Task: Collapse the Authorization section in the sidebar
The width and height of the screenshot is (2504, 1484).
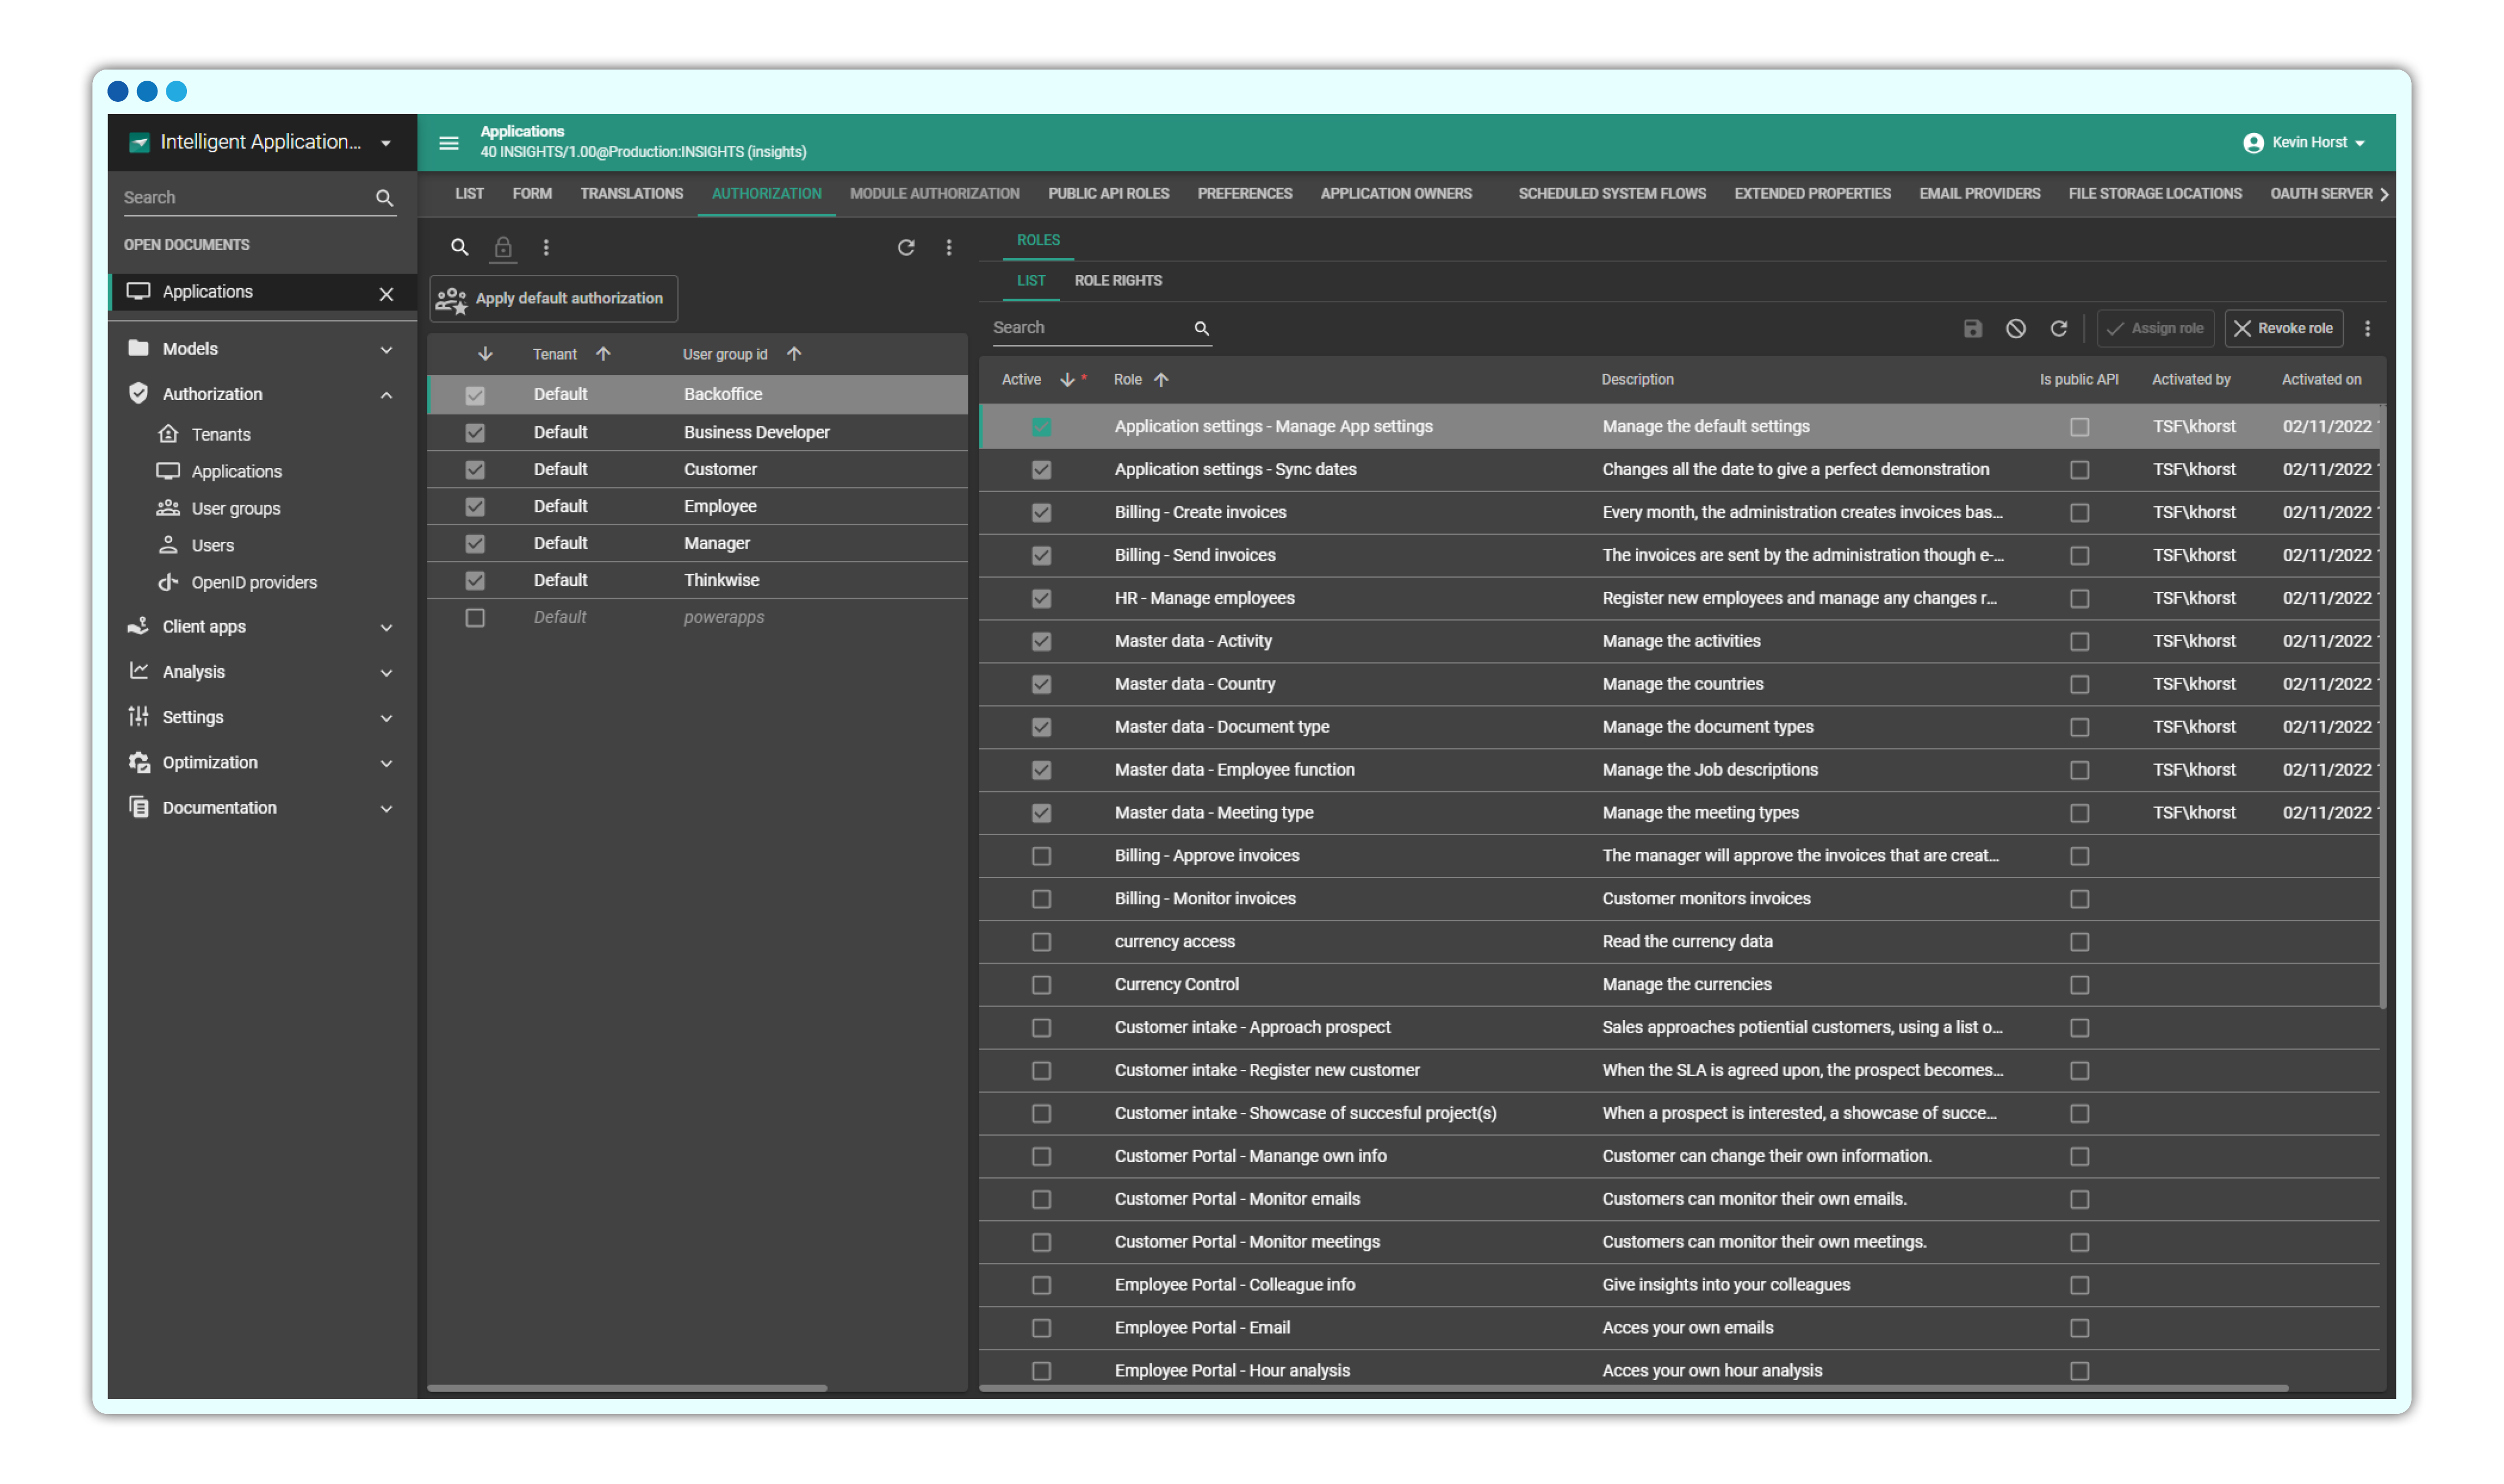Action: 386,394
